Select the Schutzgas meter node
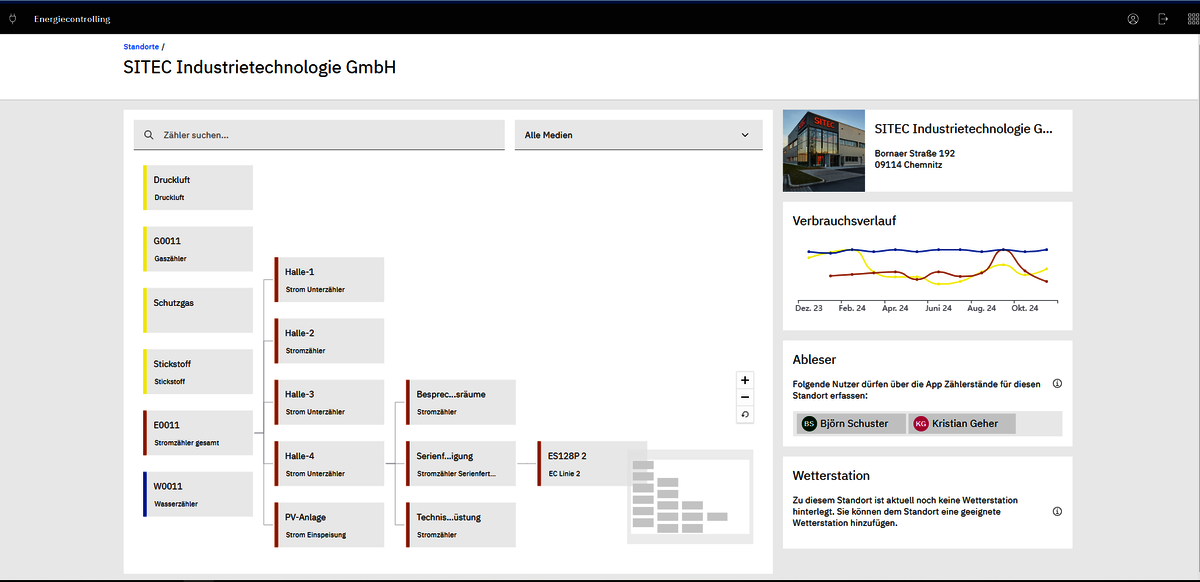1200x582 pixels. 198,310
